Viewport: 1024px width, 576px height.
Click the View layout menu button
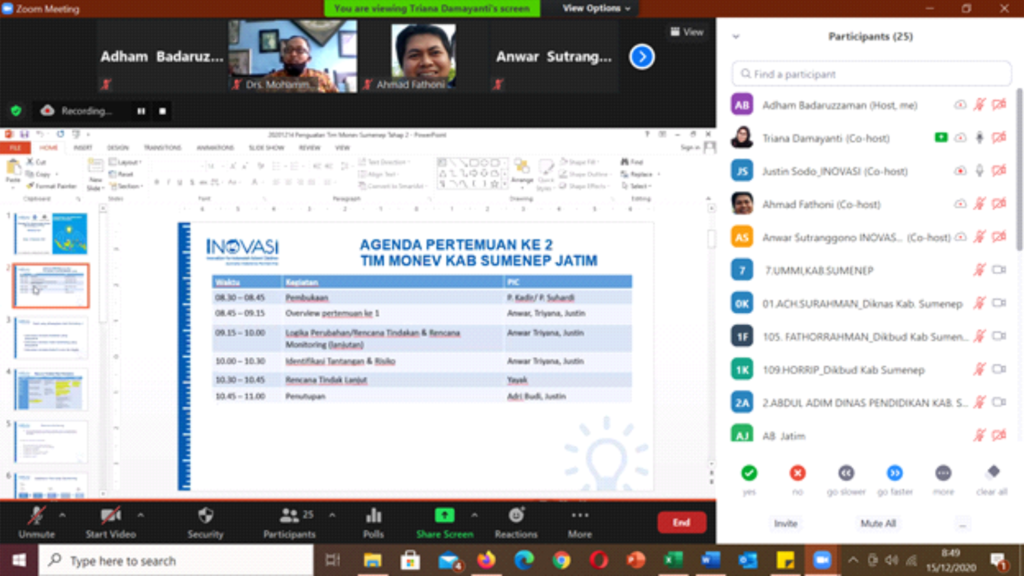pyautogui.click(x=687, y=32)
